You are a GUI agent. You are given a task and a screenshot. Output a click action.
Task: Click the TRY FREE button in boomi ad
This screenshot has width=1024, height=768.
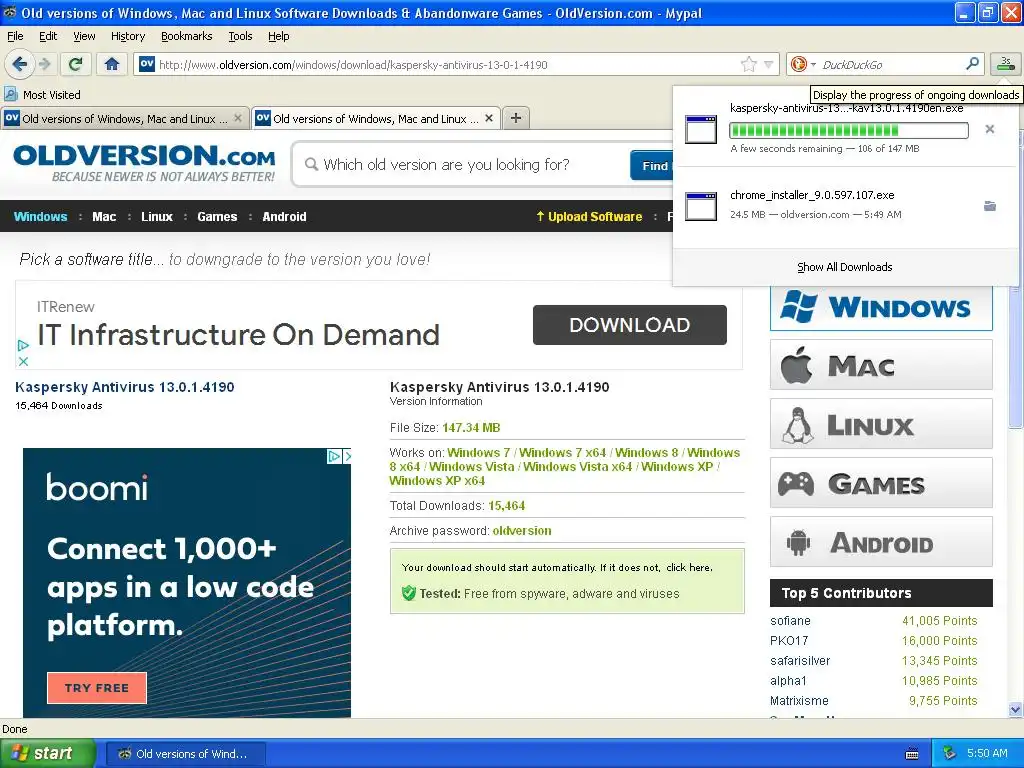pyautogui.click(x=97, y=688)
